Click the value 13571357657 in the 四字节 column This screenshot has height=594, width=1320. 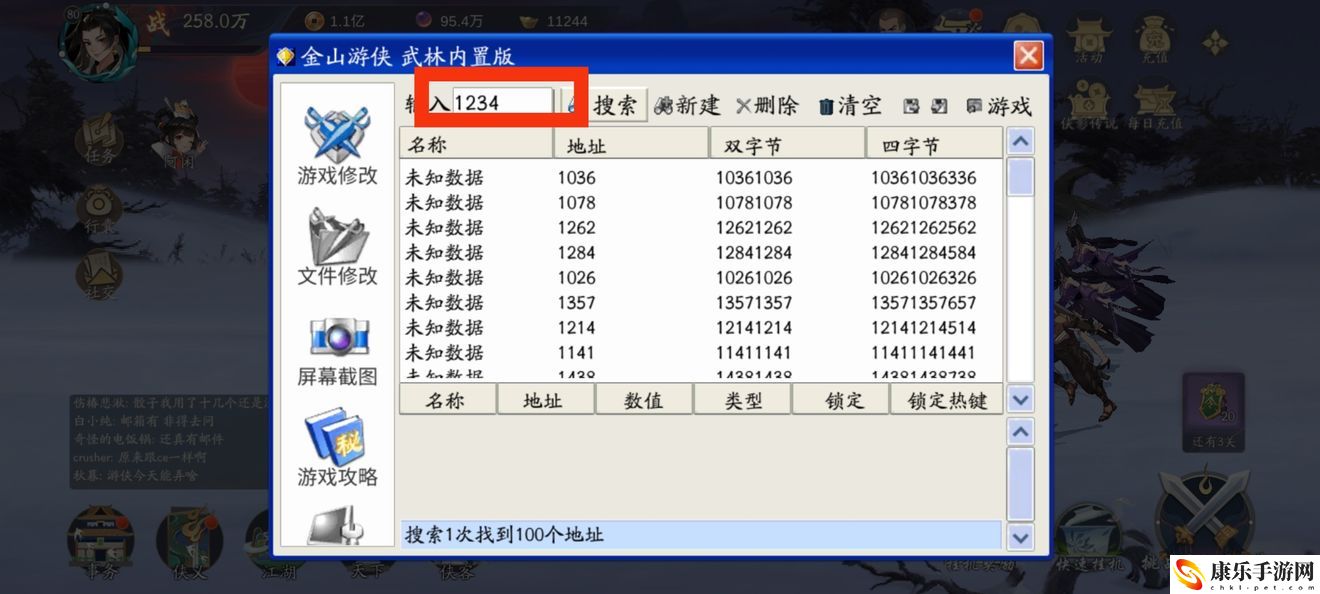coord(923,303)
